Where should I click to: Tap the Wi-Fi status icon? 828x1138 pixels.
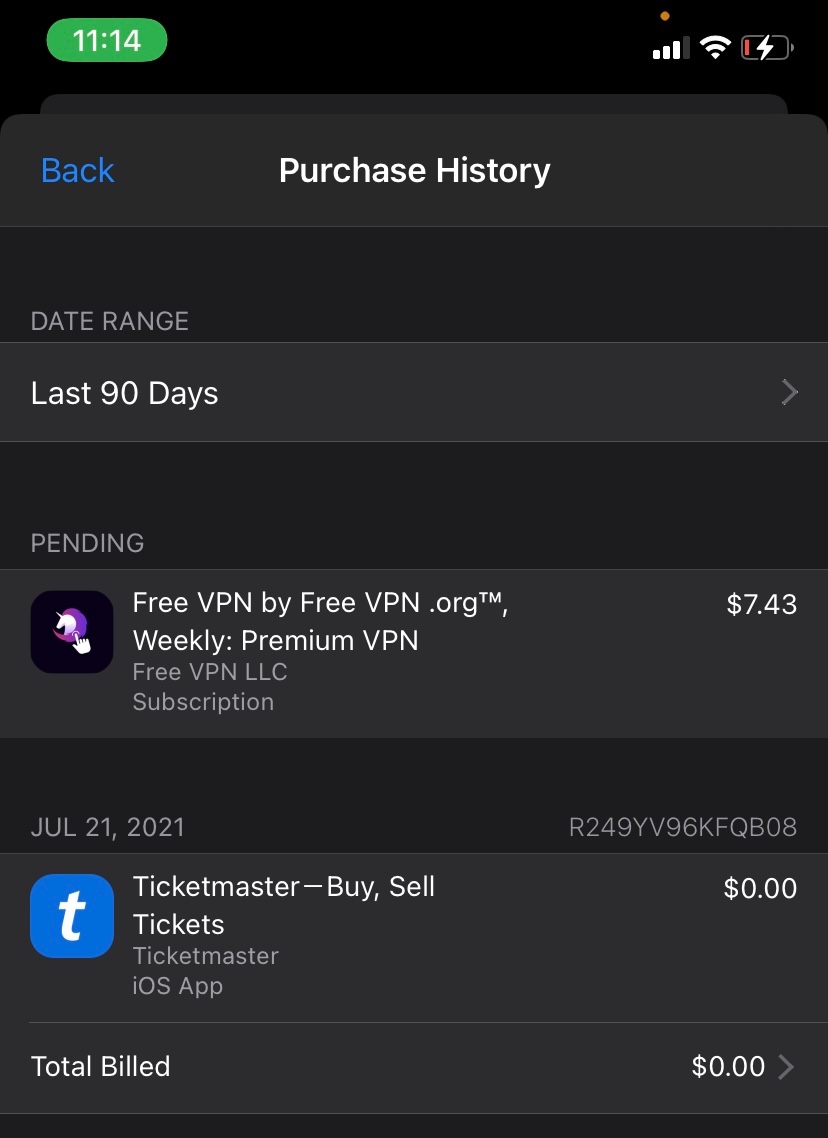pos(715,47)
